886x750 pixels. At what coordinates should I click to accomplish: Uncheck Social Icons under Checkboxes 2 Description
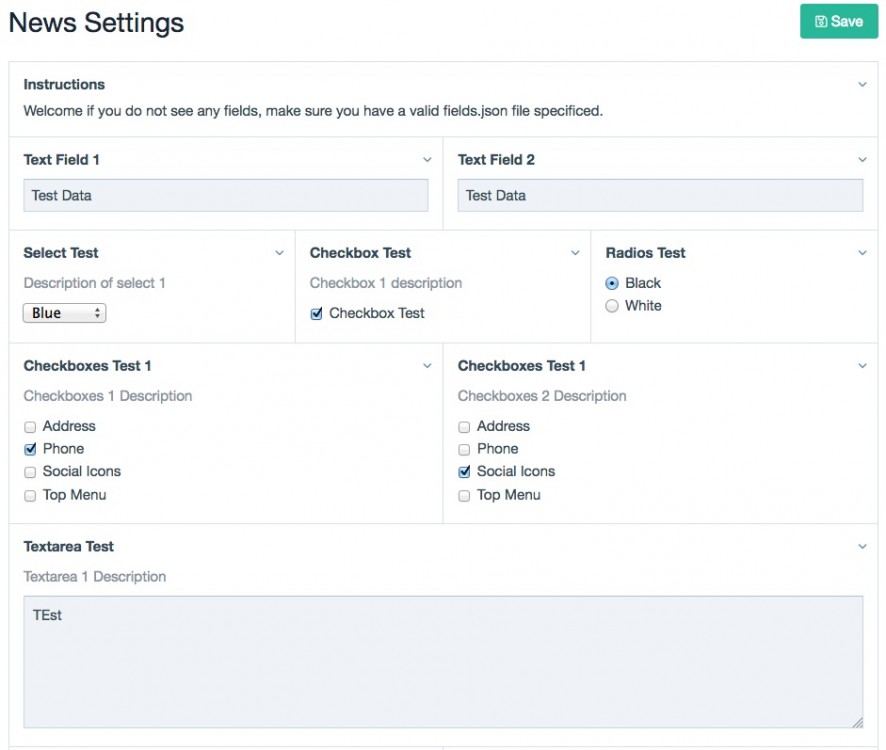[x=464, y=472]
